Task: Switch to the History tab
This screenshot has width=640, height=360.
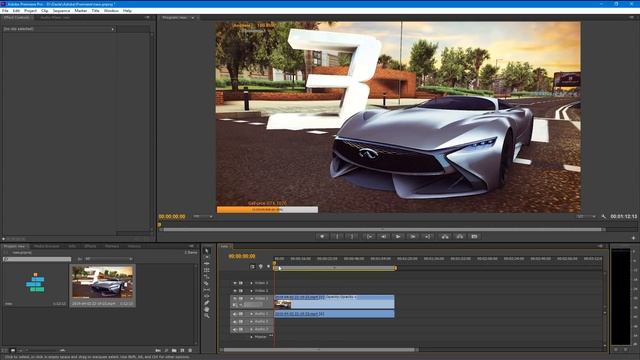Action: pyautogui.click(x=134, y=246)
